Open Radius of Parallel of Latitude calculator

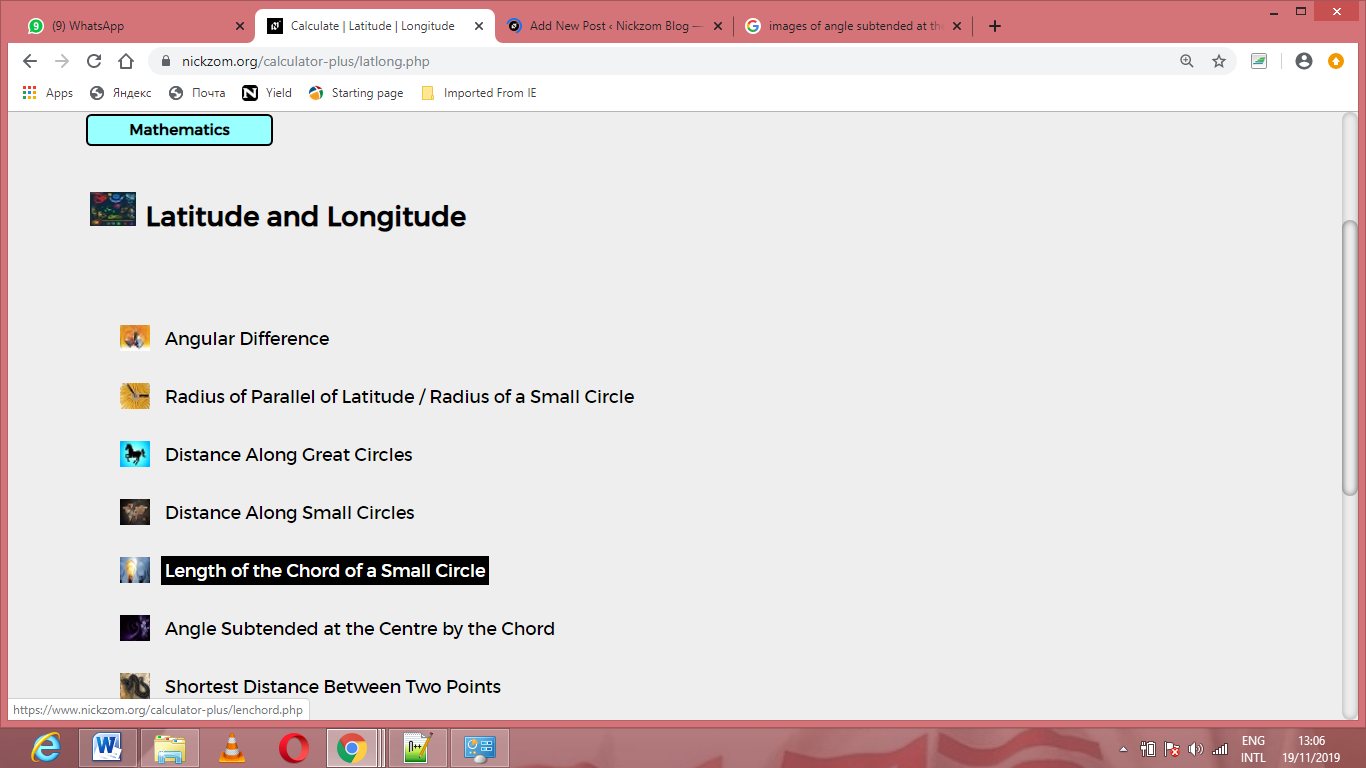coord(399,396)
